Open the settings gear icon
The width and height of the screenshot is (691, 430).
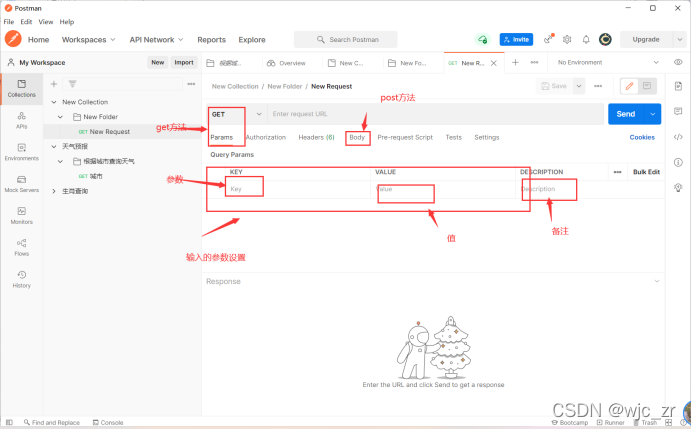tap(567, 39)
